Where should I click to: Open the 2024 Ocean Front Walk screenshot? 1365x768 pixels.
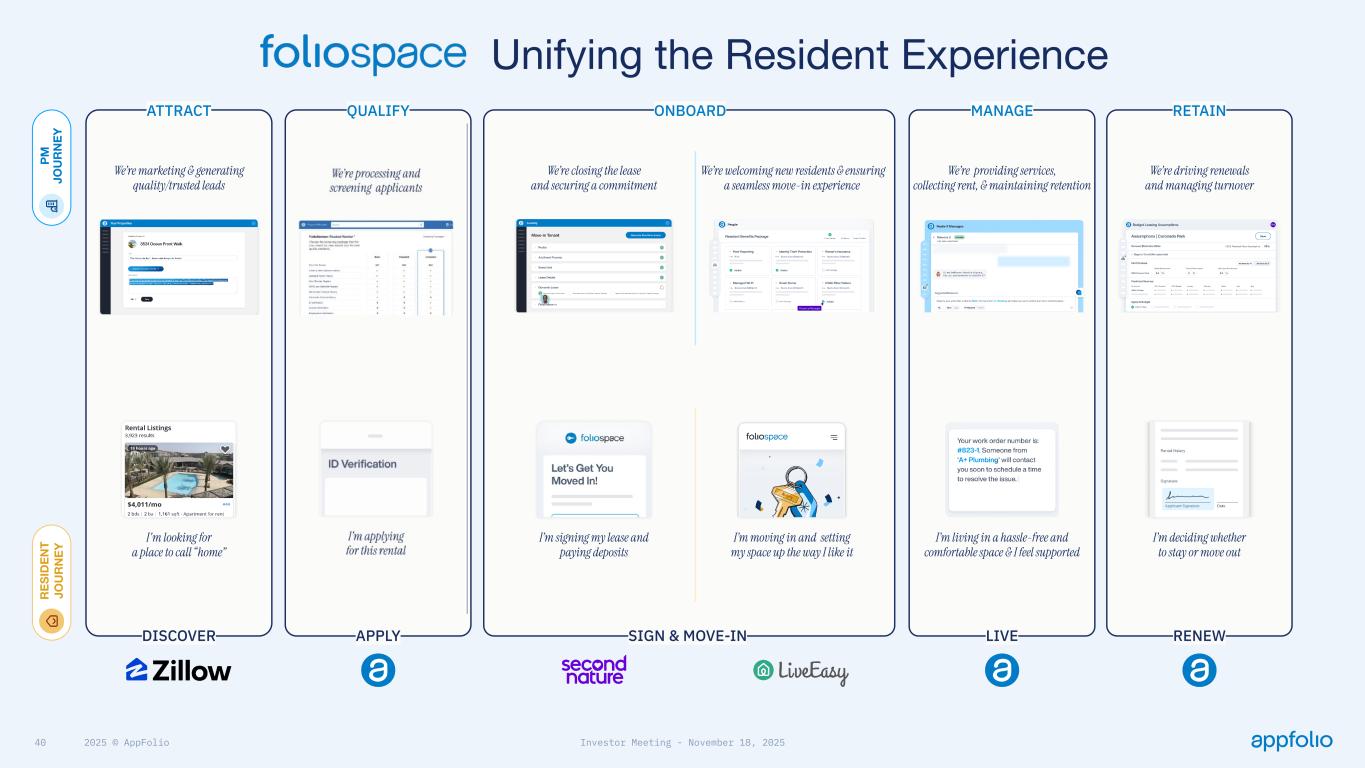179,267
